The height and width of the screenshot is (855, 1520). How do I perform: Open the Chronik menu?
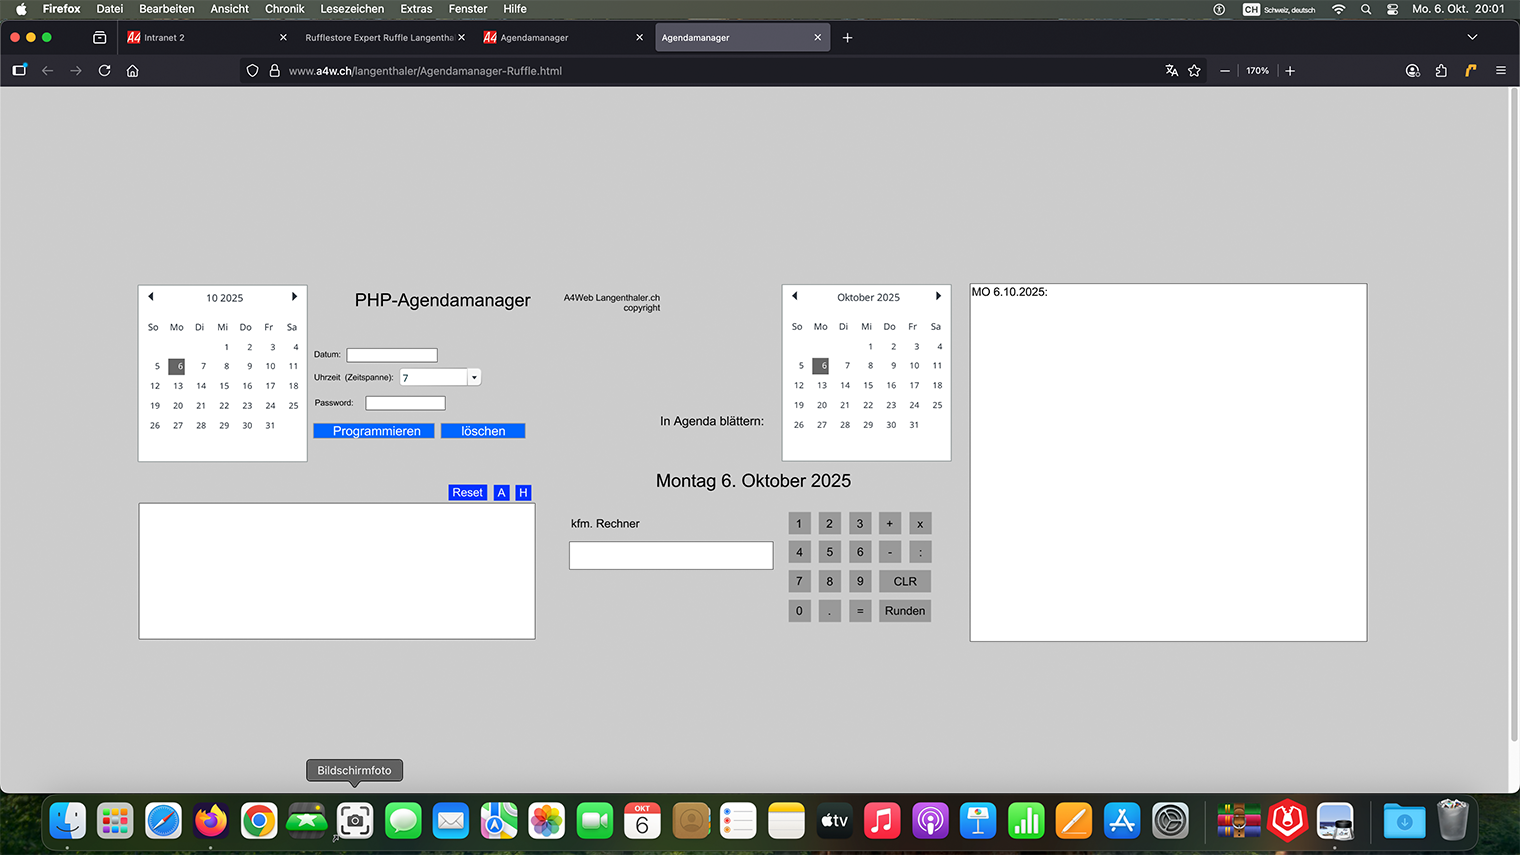pyautogui.click(x=284, y=9)
